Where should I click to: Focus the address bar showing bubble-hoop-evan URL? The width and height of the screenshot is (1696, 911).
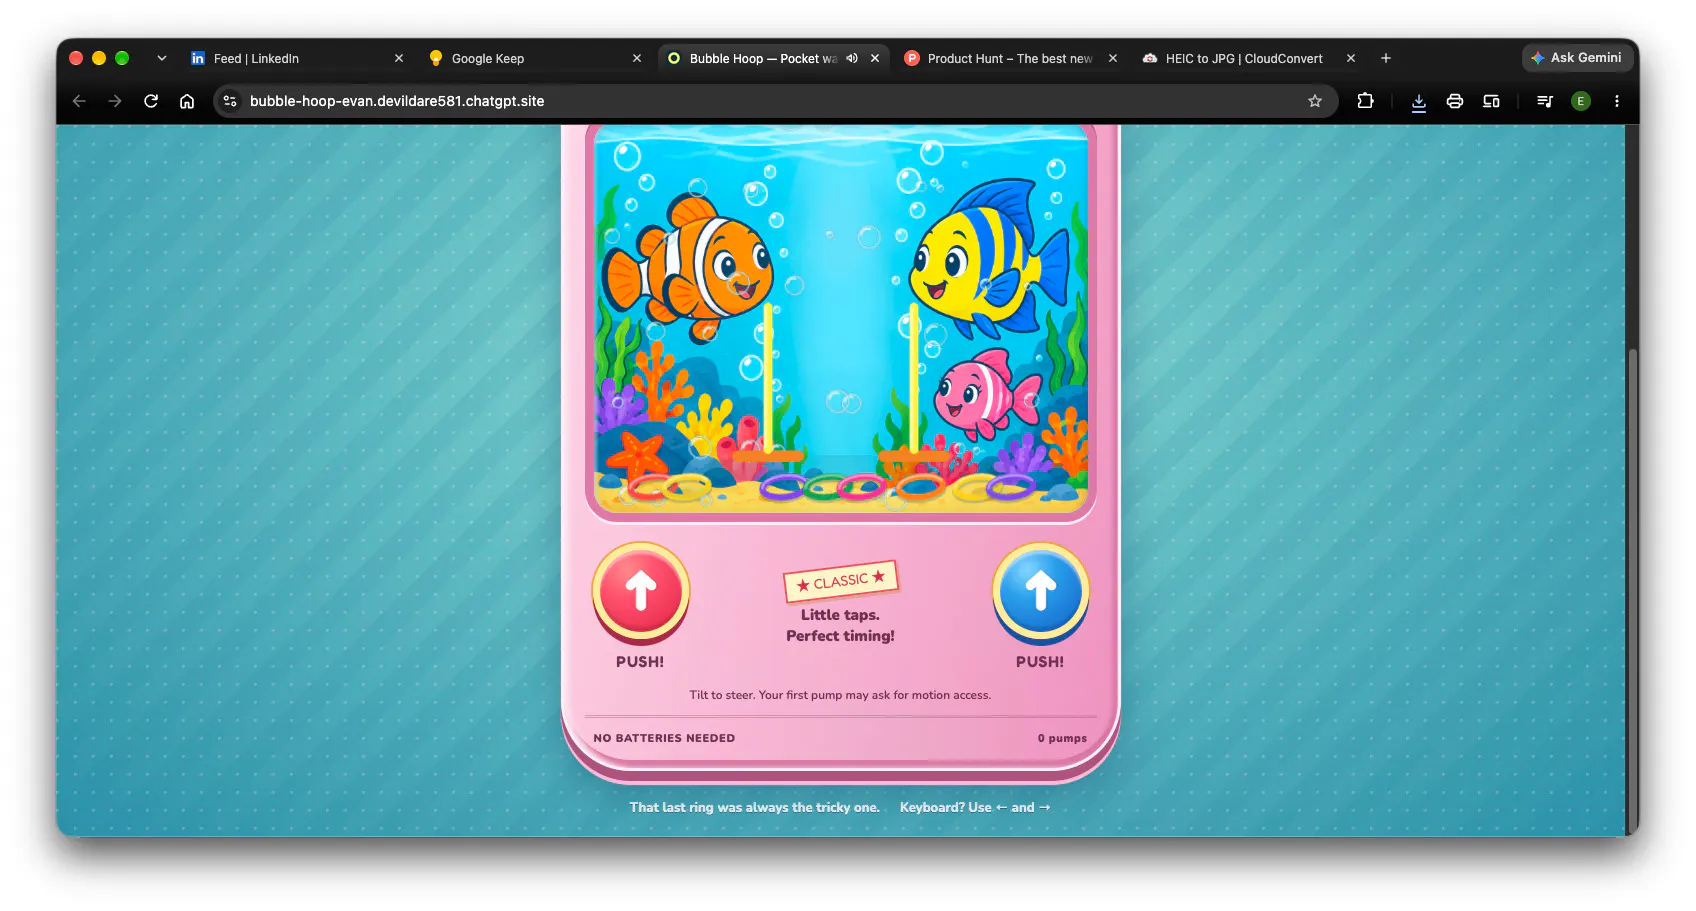pos(775,101)
